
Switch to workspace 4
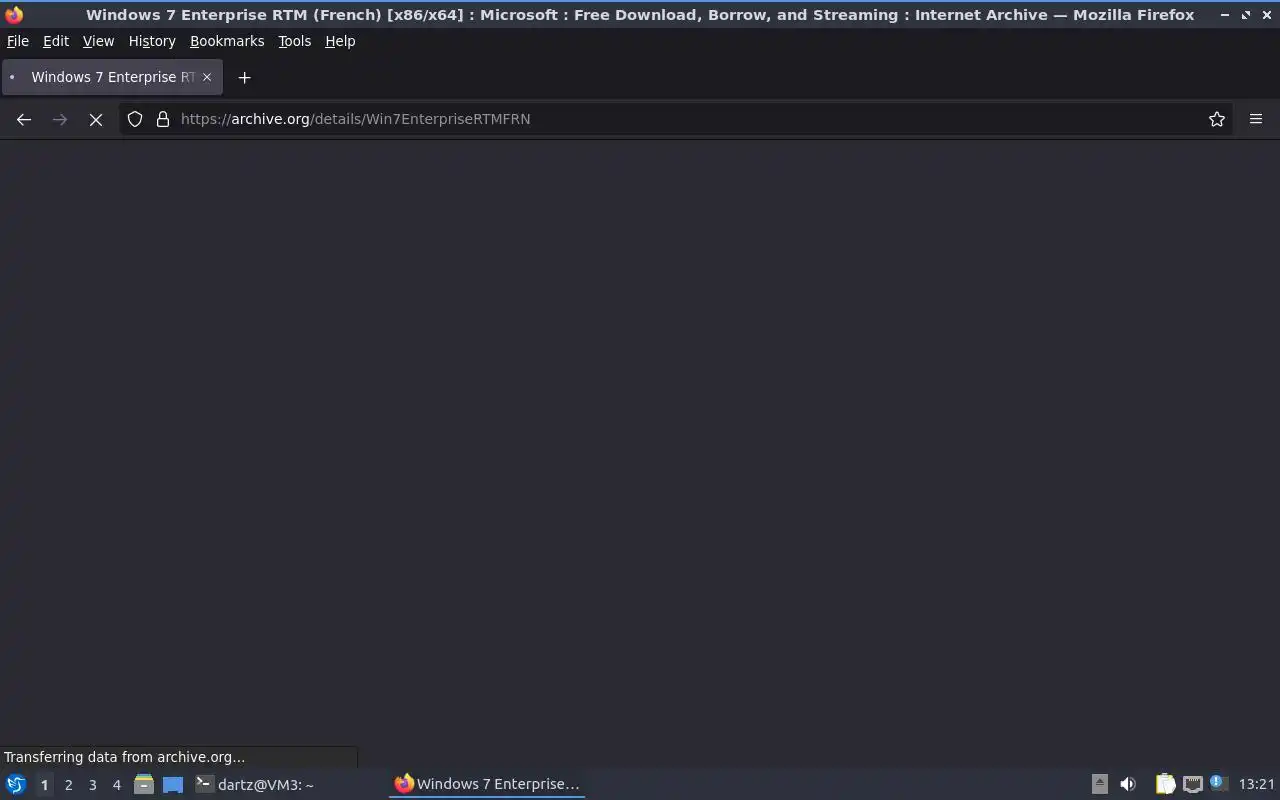click(x=116, y=785)
